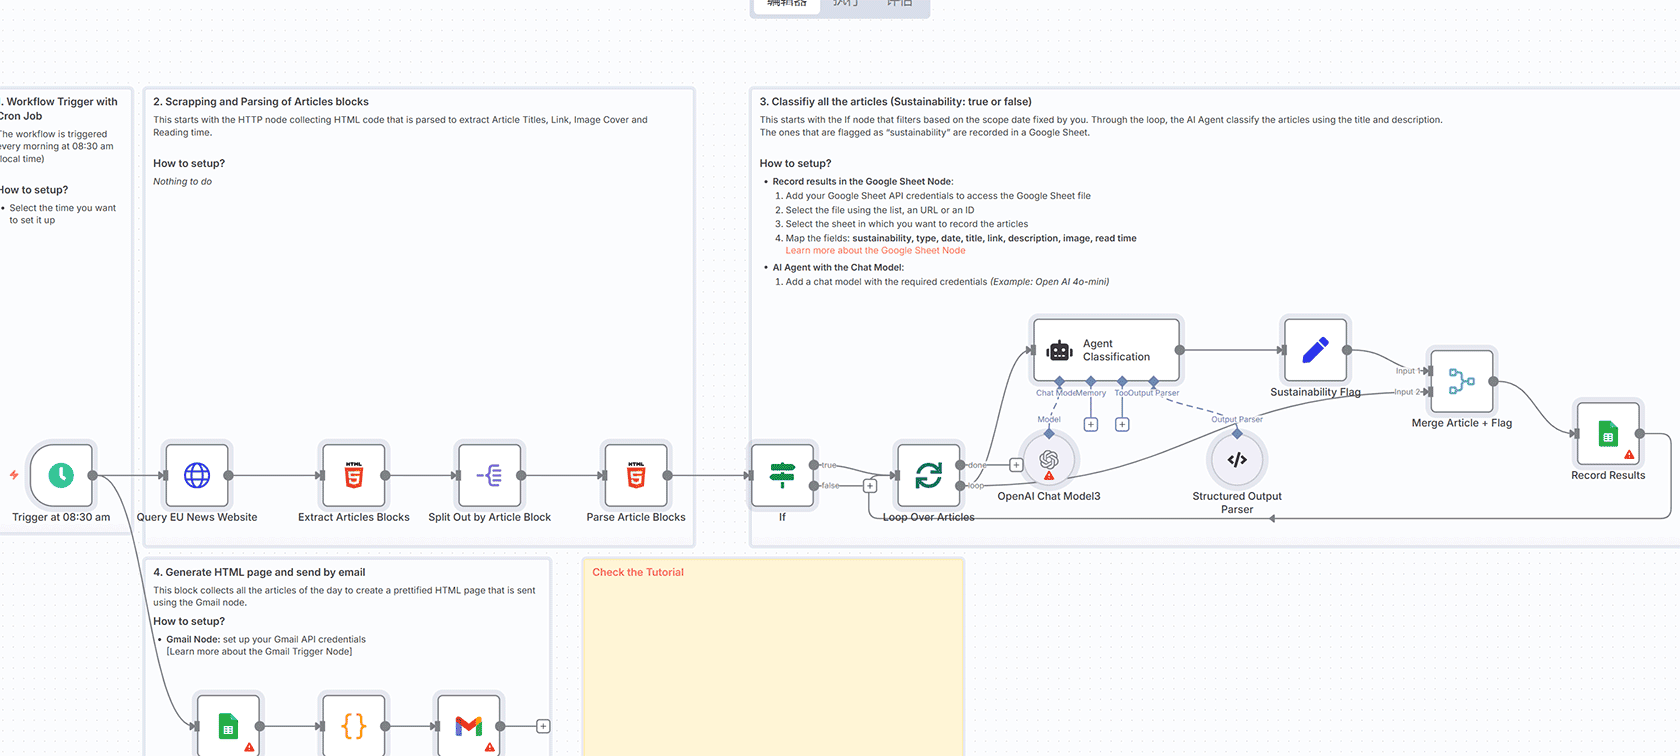Select the If condition node
Viewport: 1680px width, 756px height.
click(x=782, y=475)
